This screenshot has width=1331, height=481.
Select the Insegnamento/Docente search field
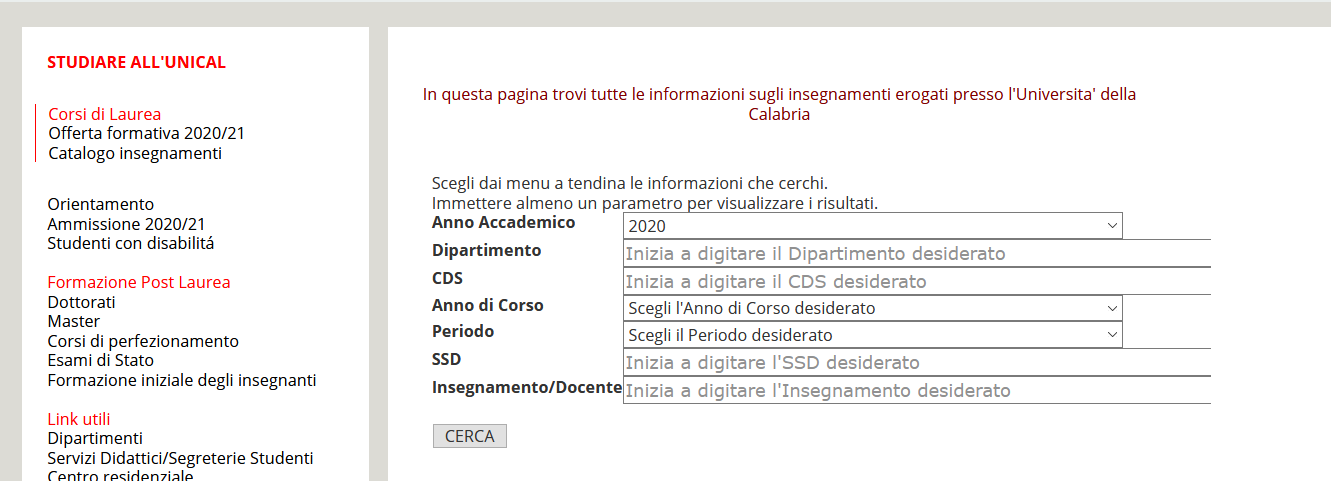pos(917,390)
